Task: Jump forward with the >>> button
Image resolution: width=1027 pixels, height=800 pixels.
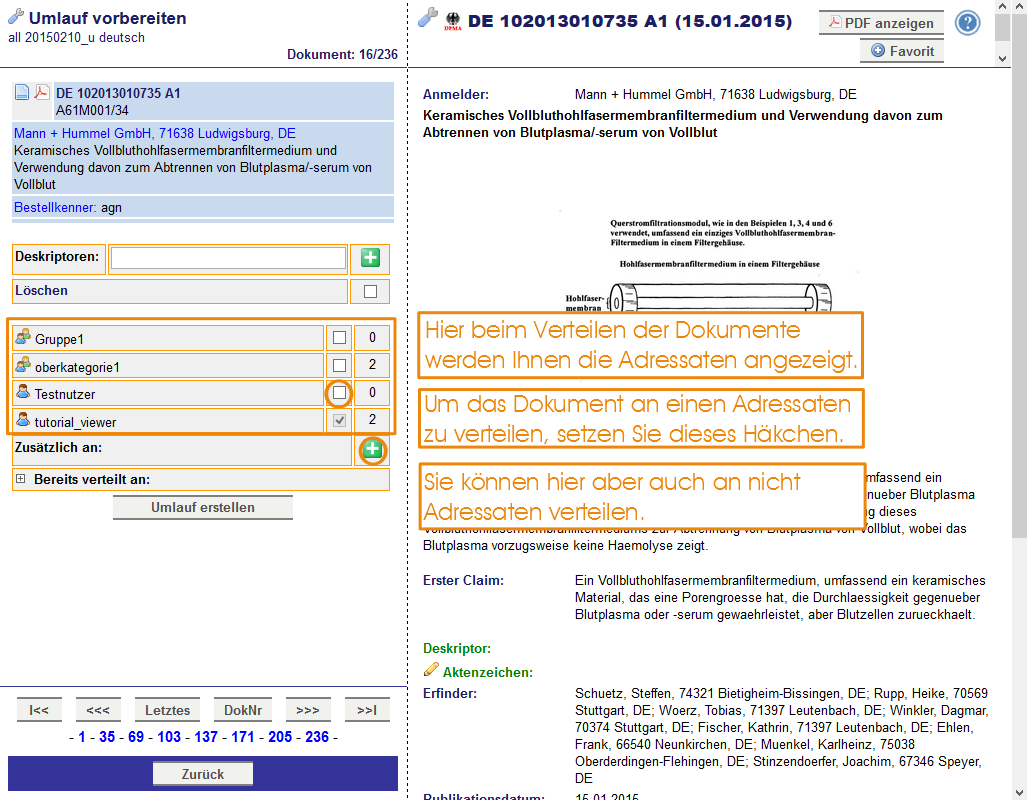Action: click(308, 710)
